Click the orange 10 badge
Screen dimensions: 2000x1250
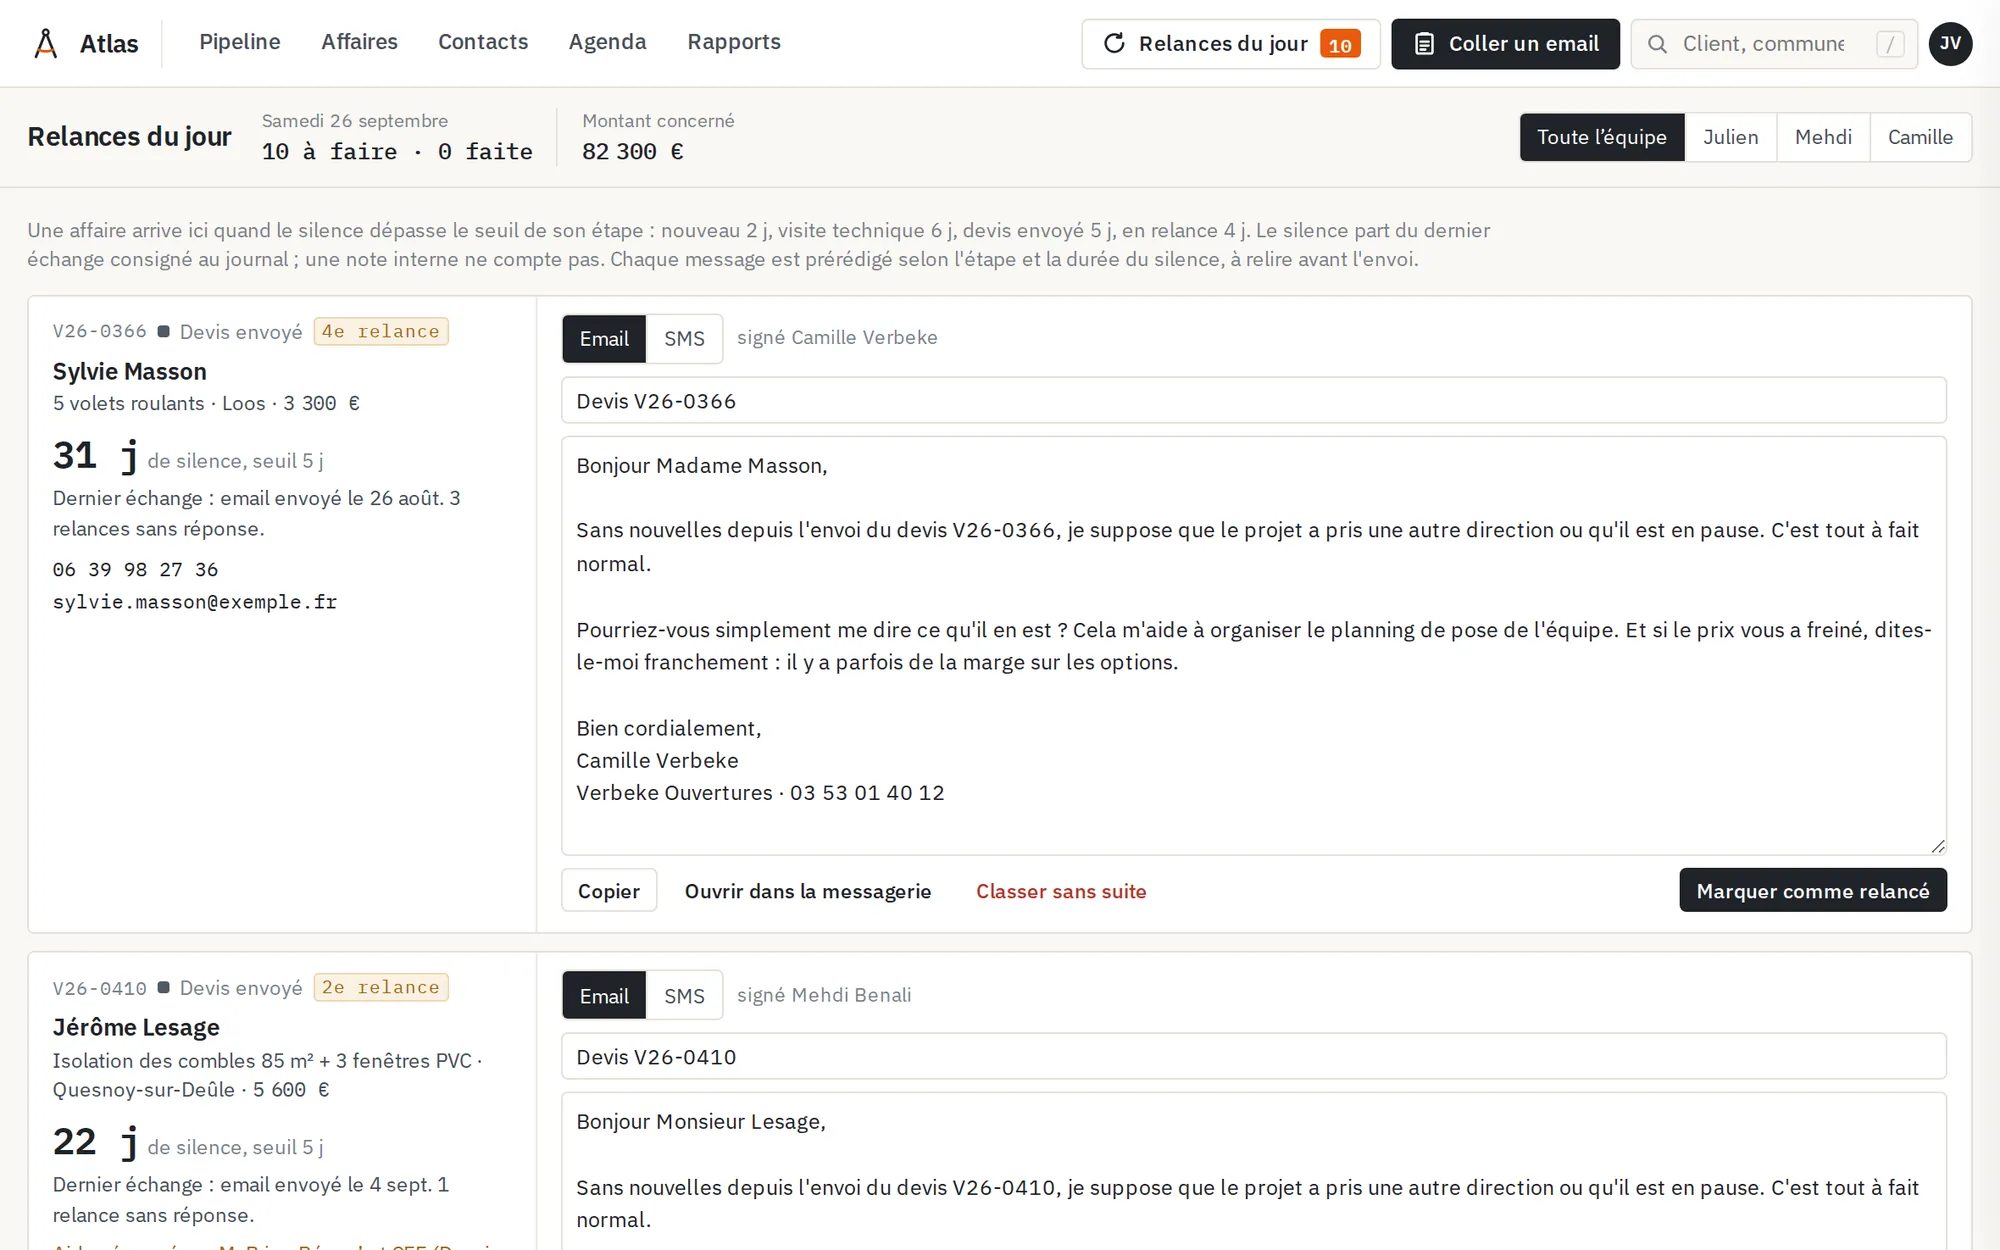tap(1340, 44)
